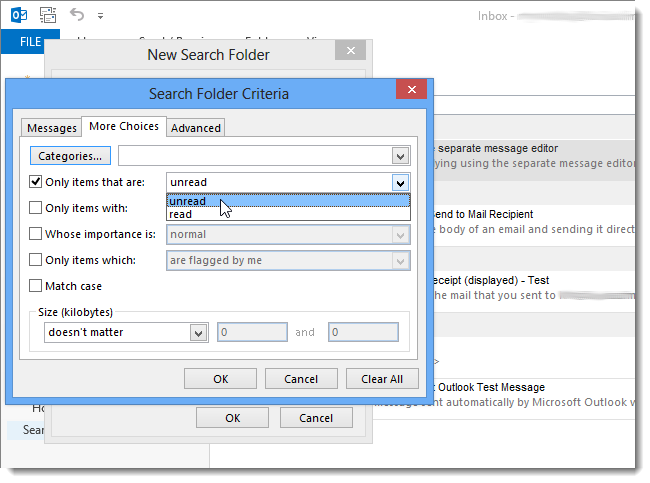Switch to the Messages tab
The width and height of the screenshot is (650, 483).
[52, 128]
